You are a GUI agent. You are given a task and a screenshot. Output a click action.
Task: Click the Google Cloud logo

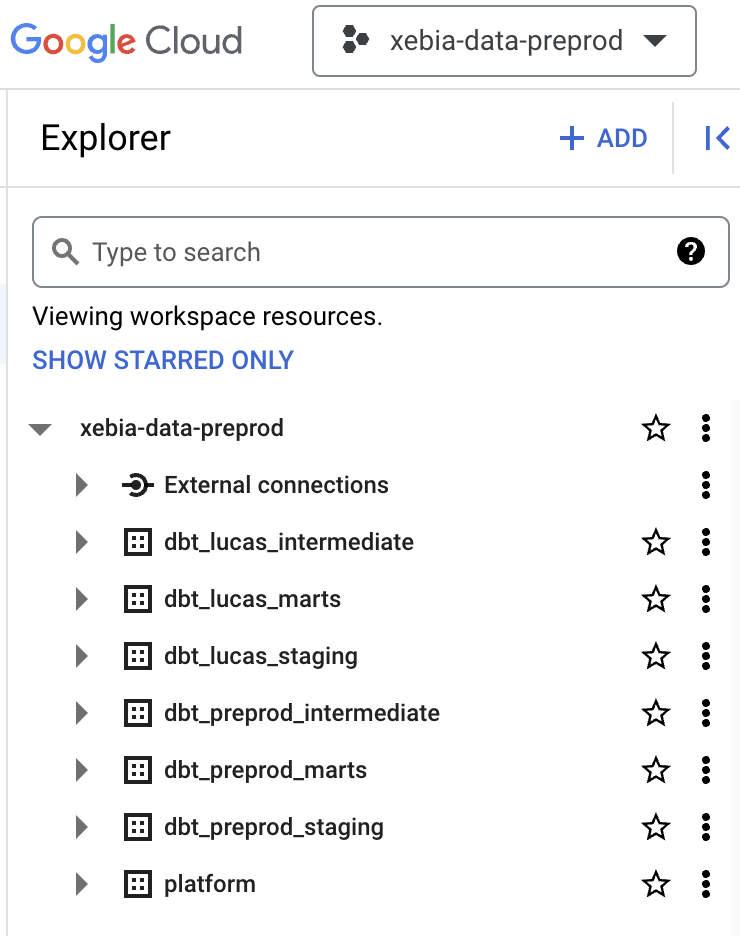127,41
